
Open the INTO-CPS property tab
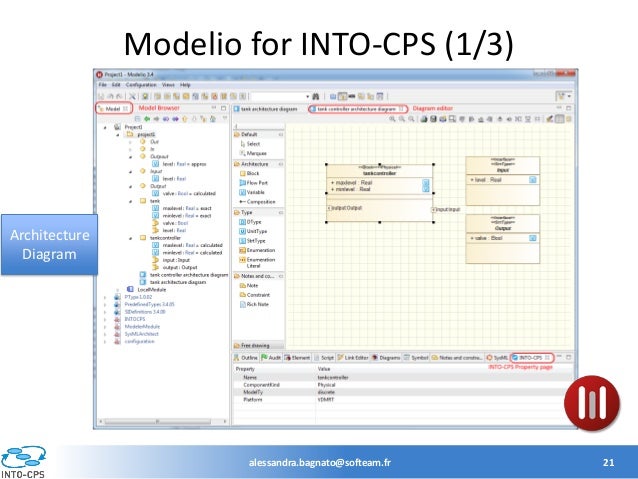531,358
